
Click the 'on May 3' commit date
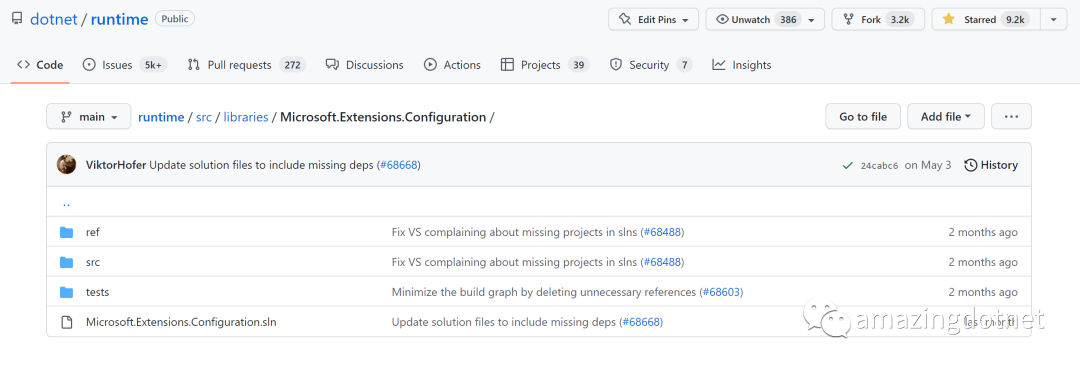928,165
